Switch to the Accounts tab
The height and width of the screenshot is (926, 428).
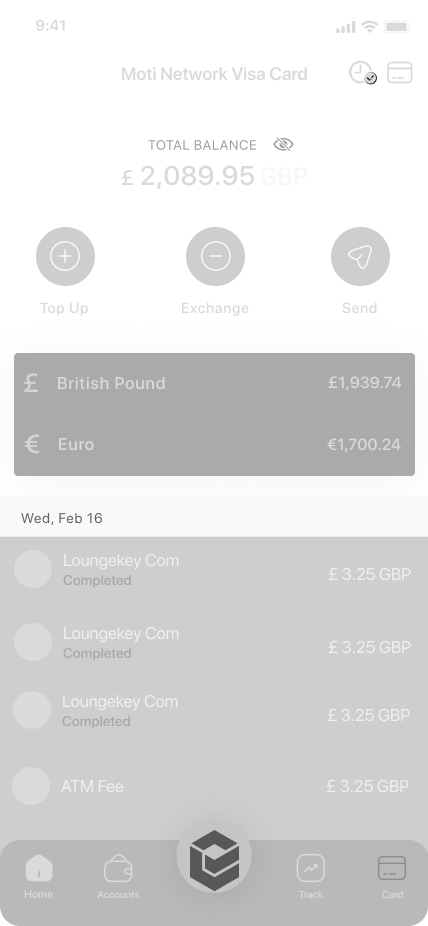click(118, 877)
